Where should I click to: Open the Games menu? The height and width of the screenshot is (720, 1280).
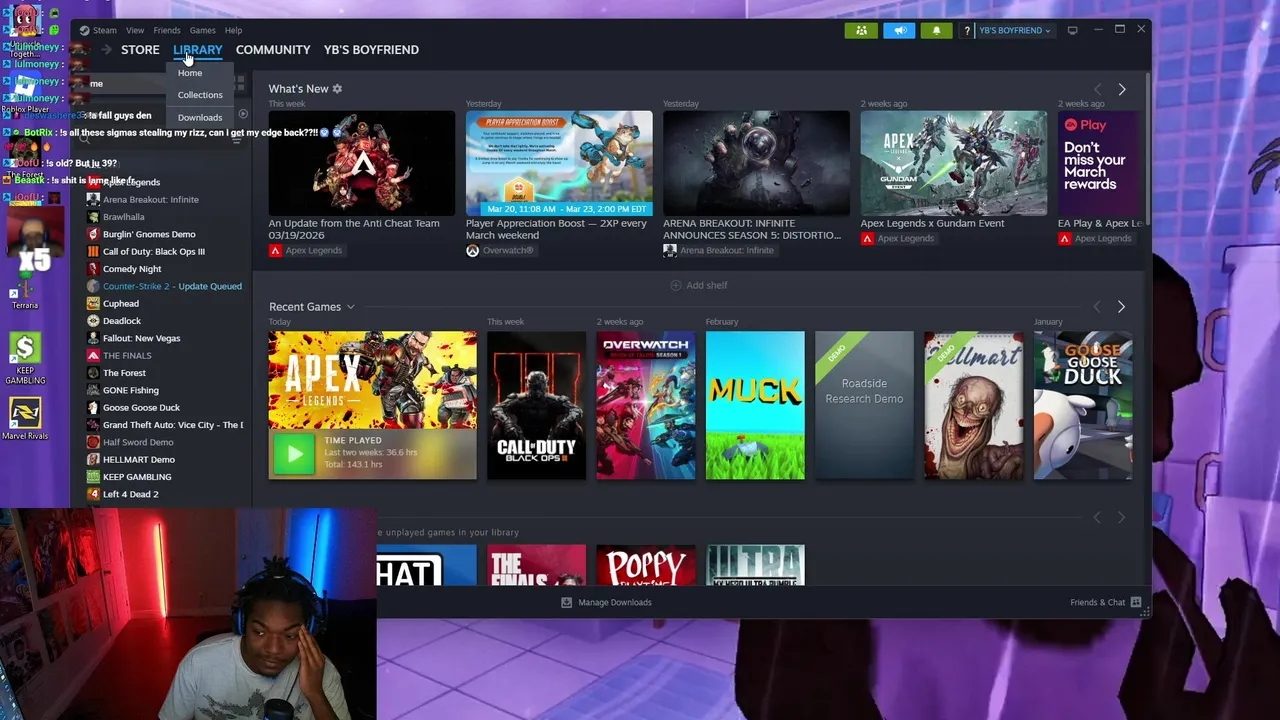202,30
